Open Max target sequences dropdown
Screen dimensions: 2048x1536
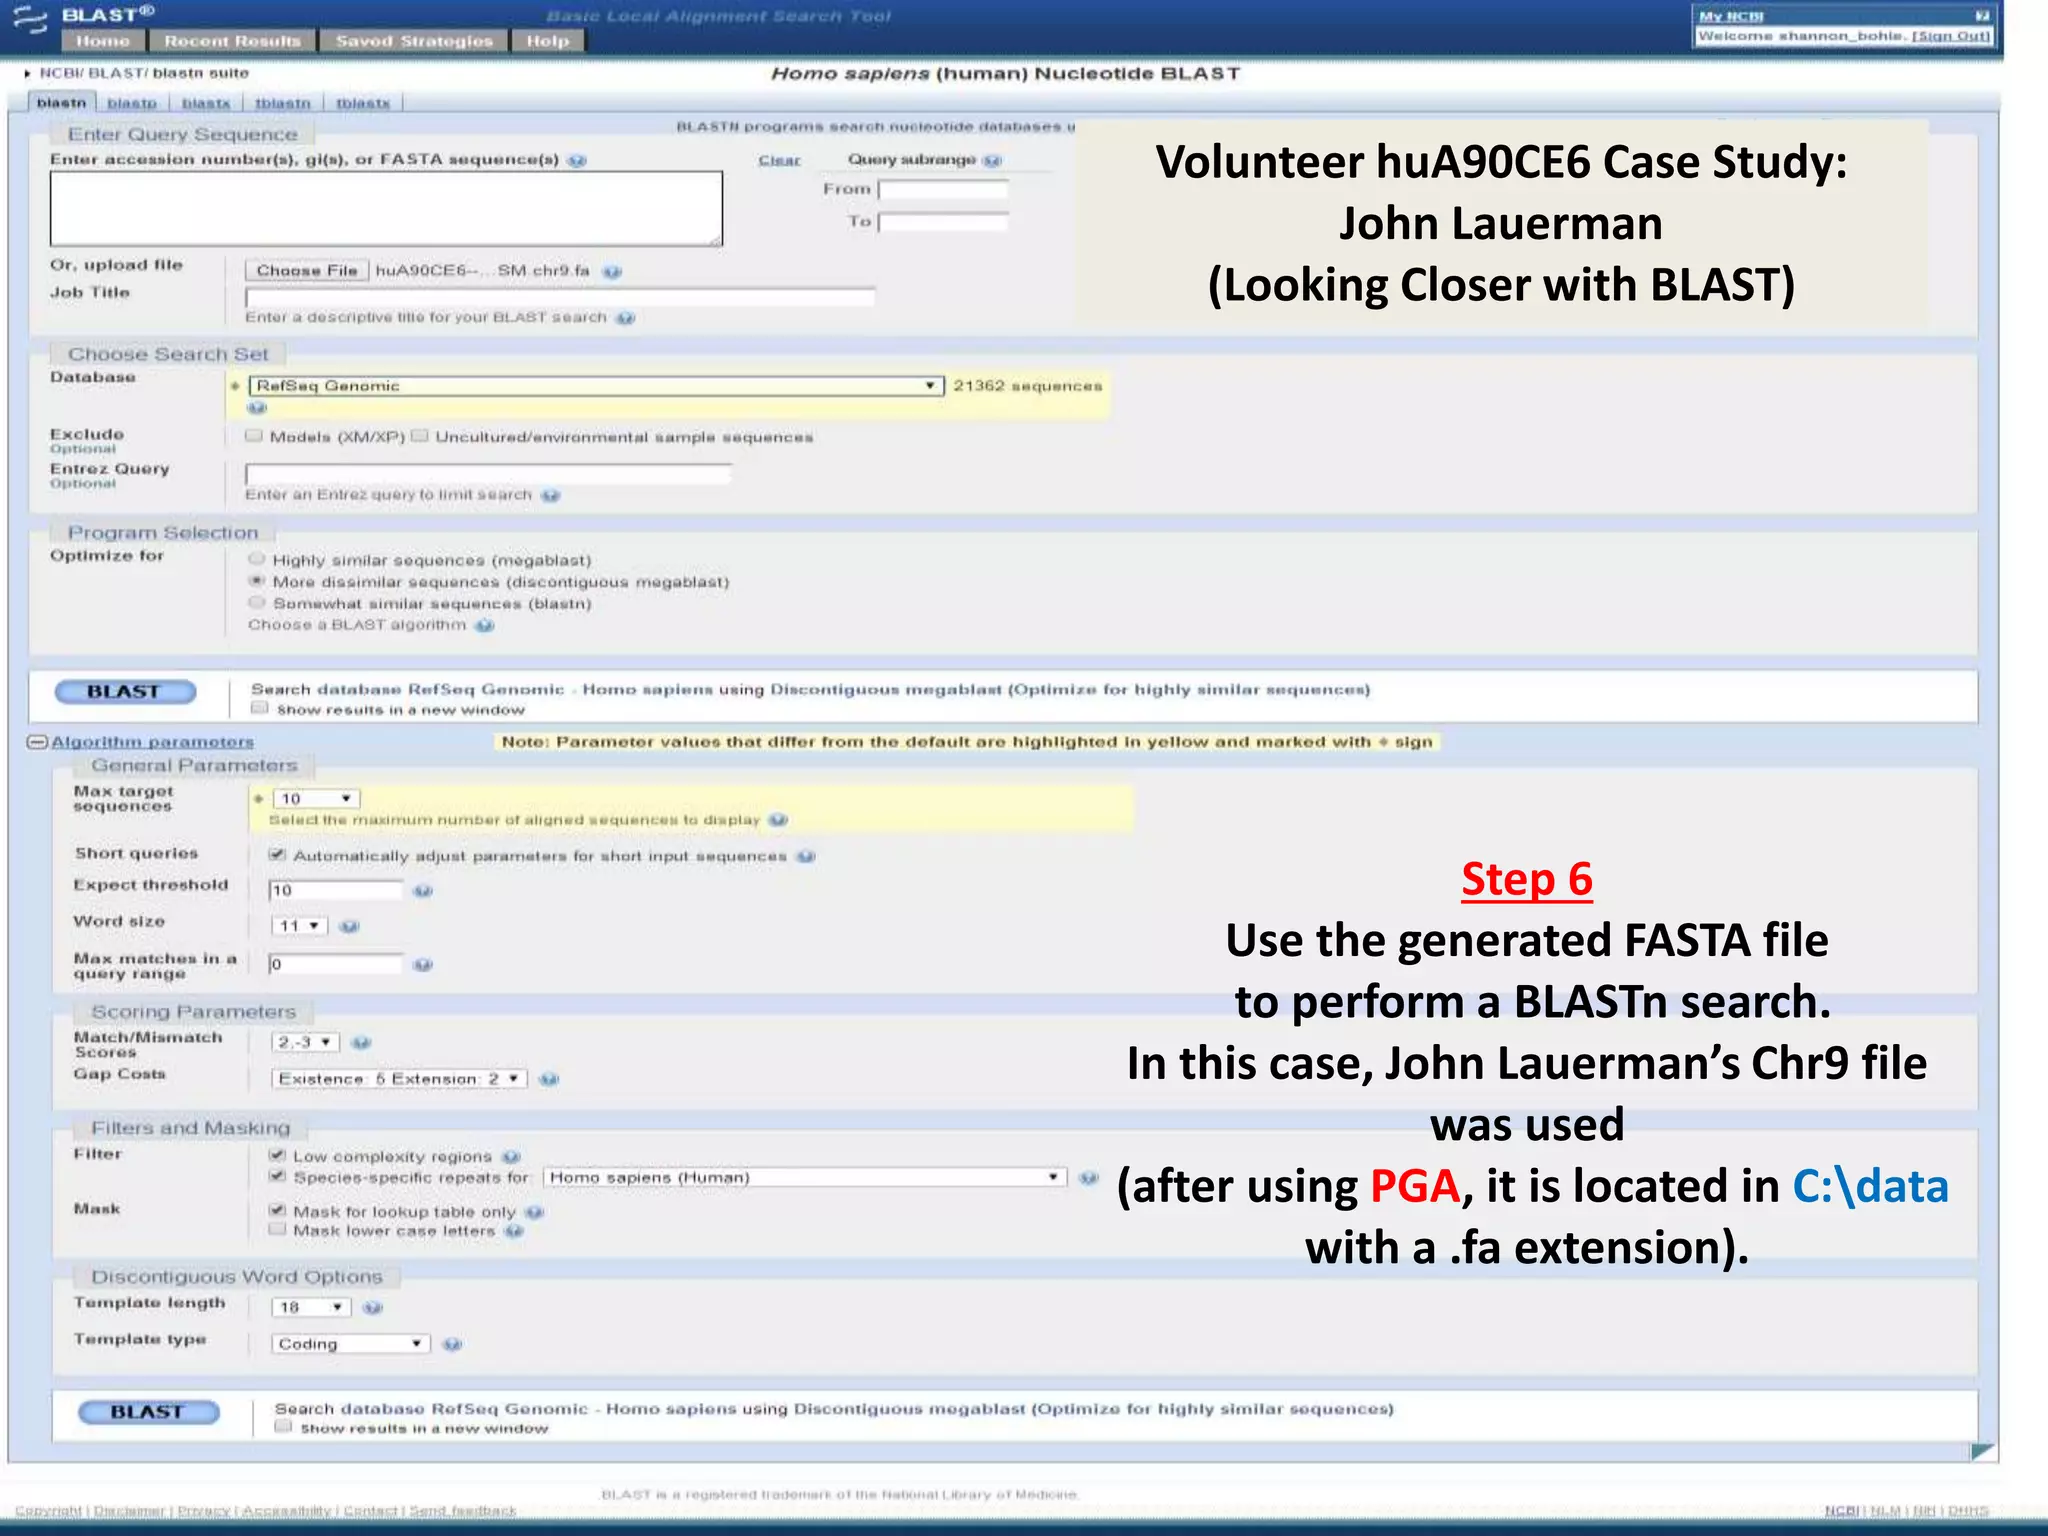pyautogui.click(x=316, y=798)
